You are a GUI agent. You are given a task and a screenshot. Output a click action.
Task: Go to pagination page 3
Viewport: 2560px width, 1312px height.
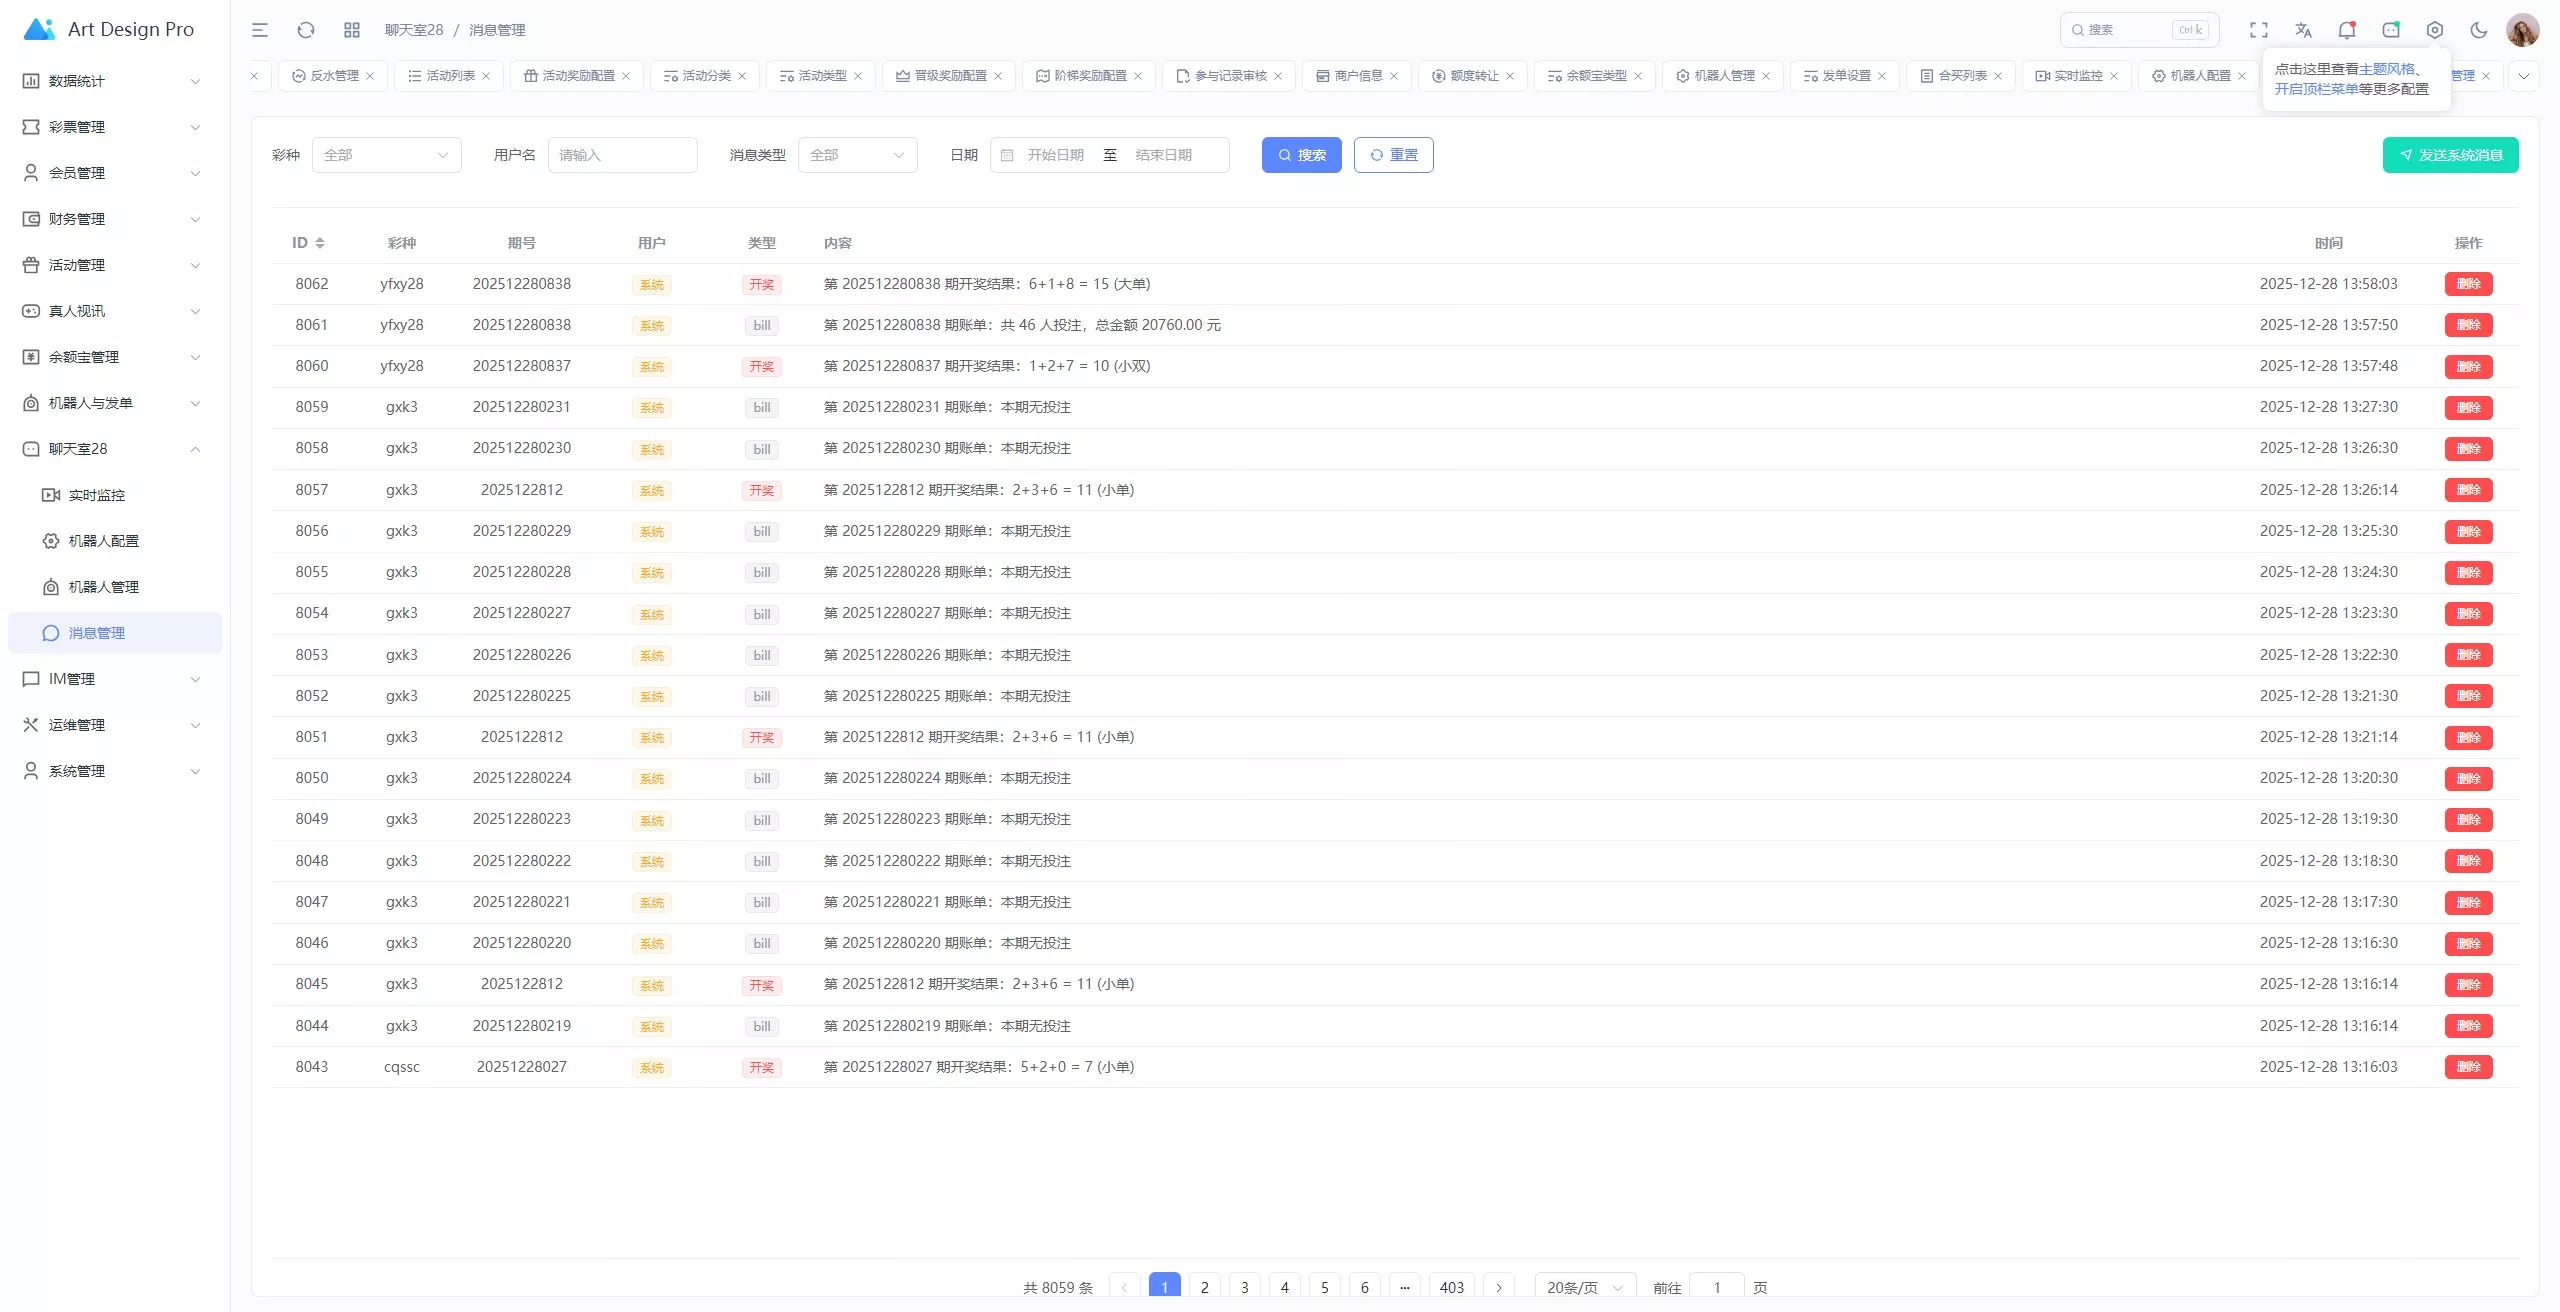point(1244,1287)
